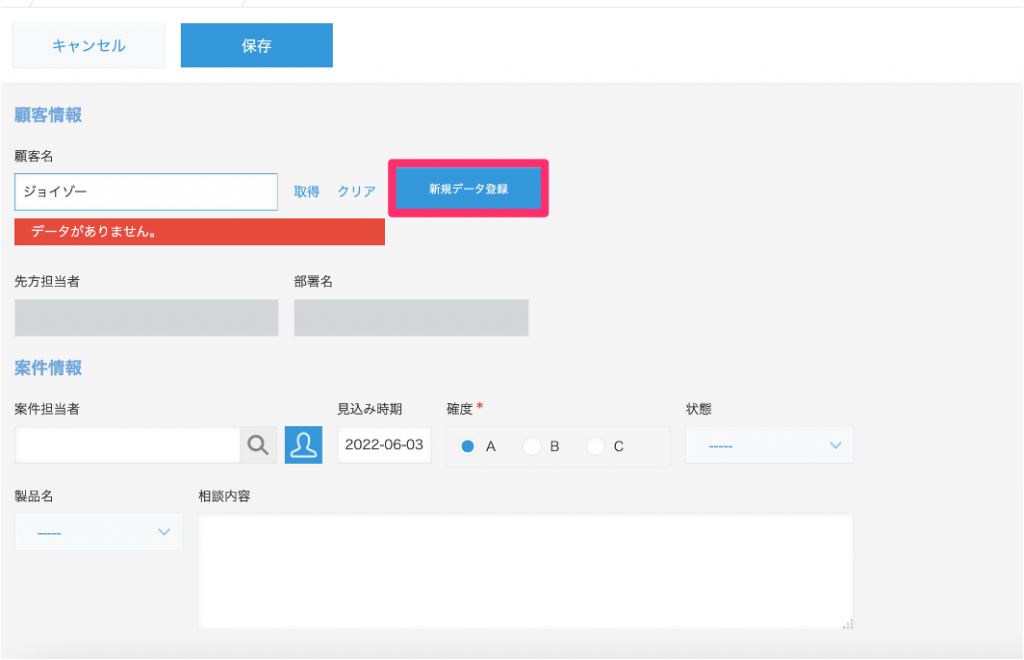Click the キャンセル button
Image resolution: width=1024 pixels, height=660 pixels.
89,46
